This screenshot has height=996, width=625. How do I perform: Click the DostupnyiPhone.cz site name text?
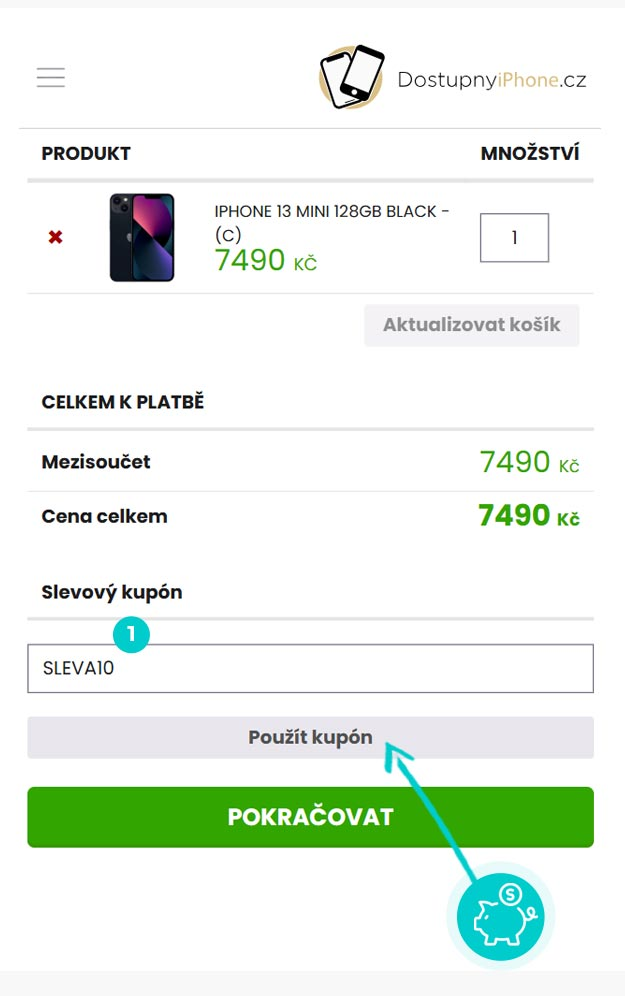click(491, 80)
